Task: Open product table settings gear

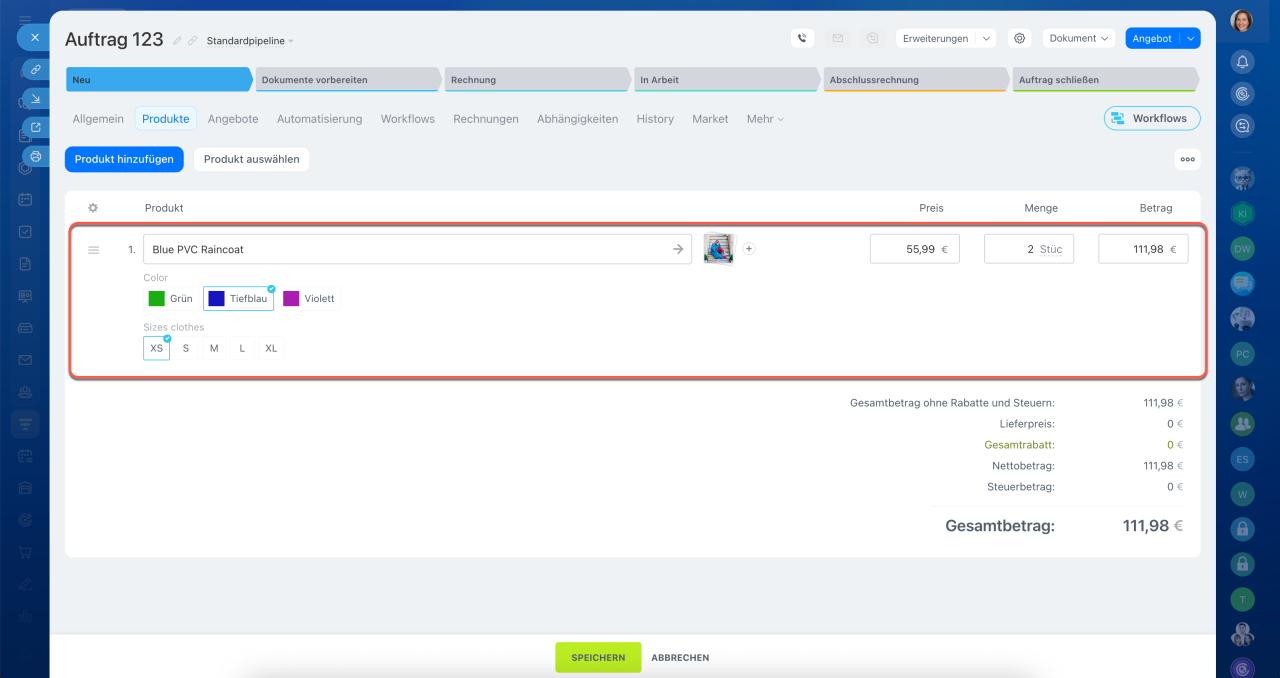Action: (x=93, y=208)
